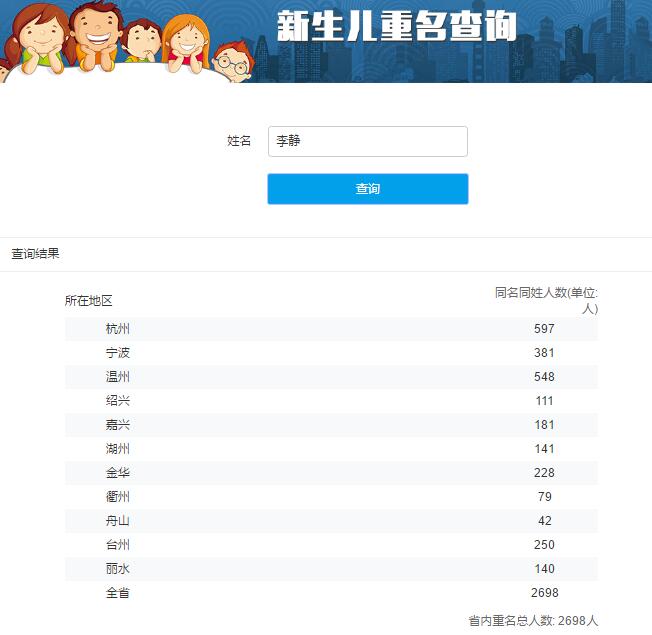Select the 金华 region cell
The width and height of the screenshot is (652, 635).
point(118,472)
